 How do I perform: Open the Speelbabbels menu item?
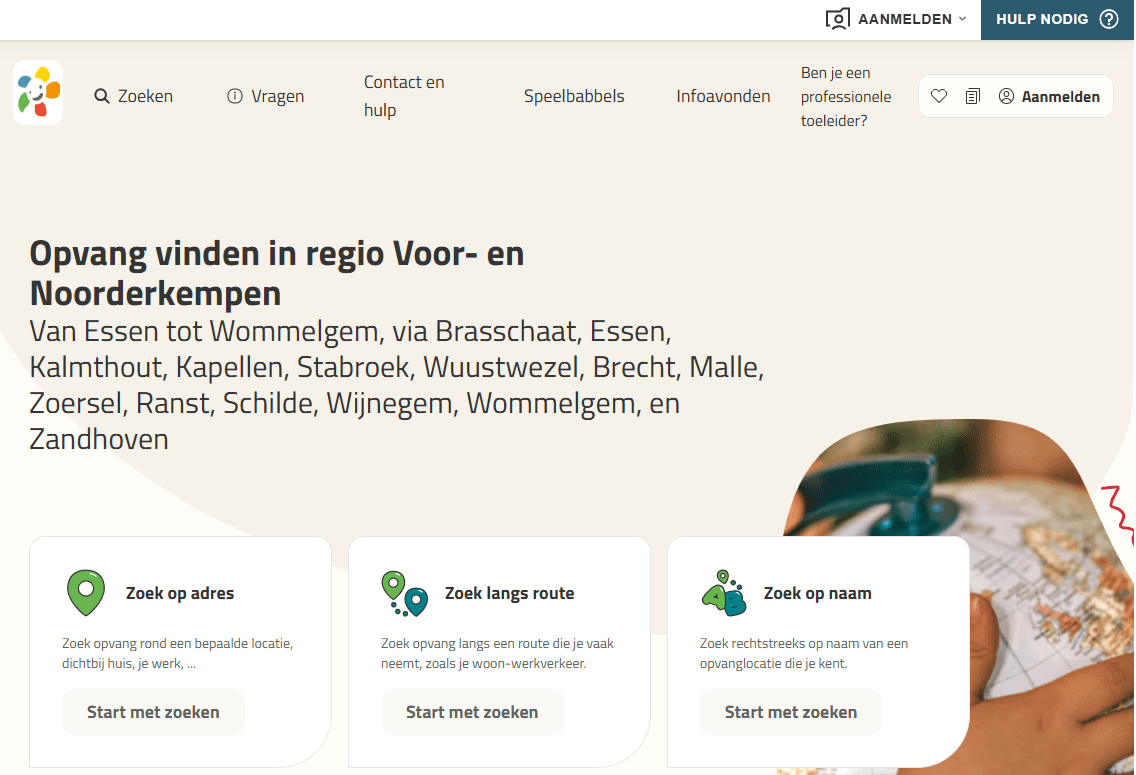(x=574, y=96)
